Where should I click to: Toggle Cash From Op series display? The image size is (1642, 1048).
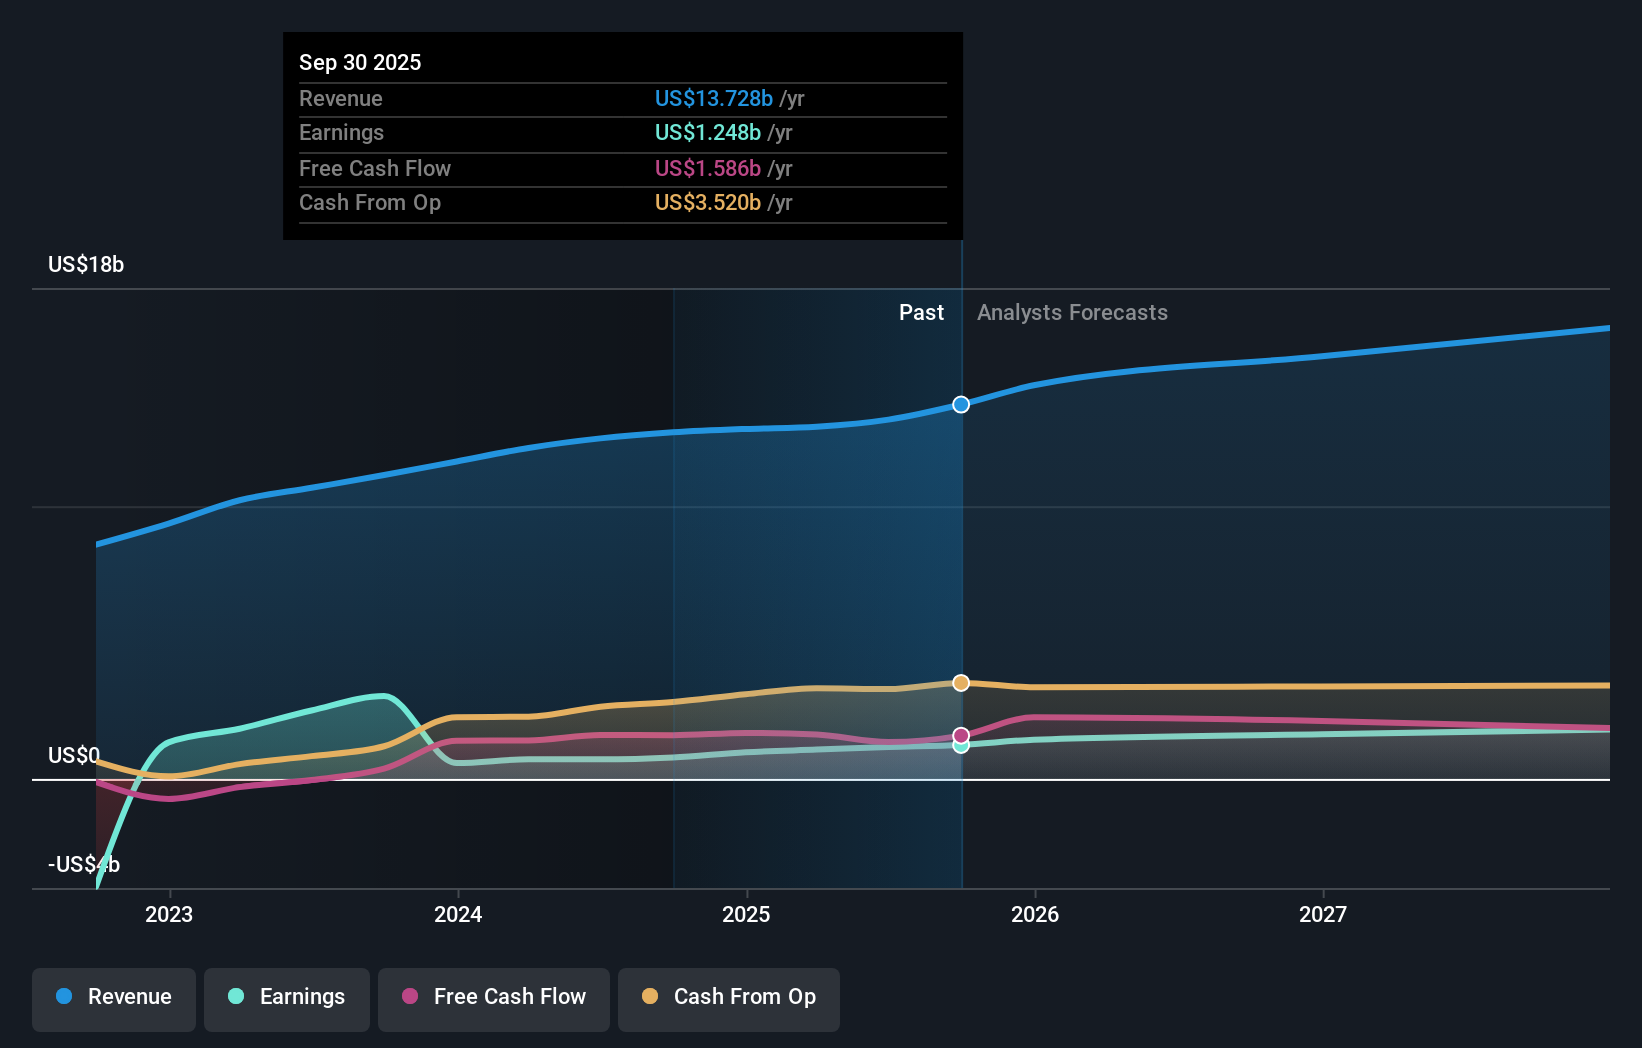728,999
